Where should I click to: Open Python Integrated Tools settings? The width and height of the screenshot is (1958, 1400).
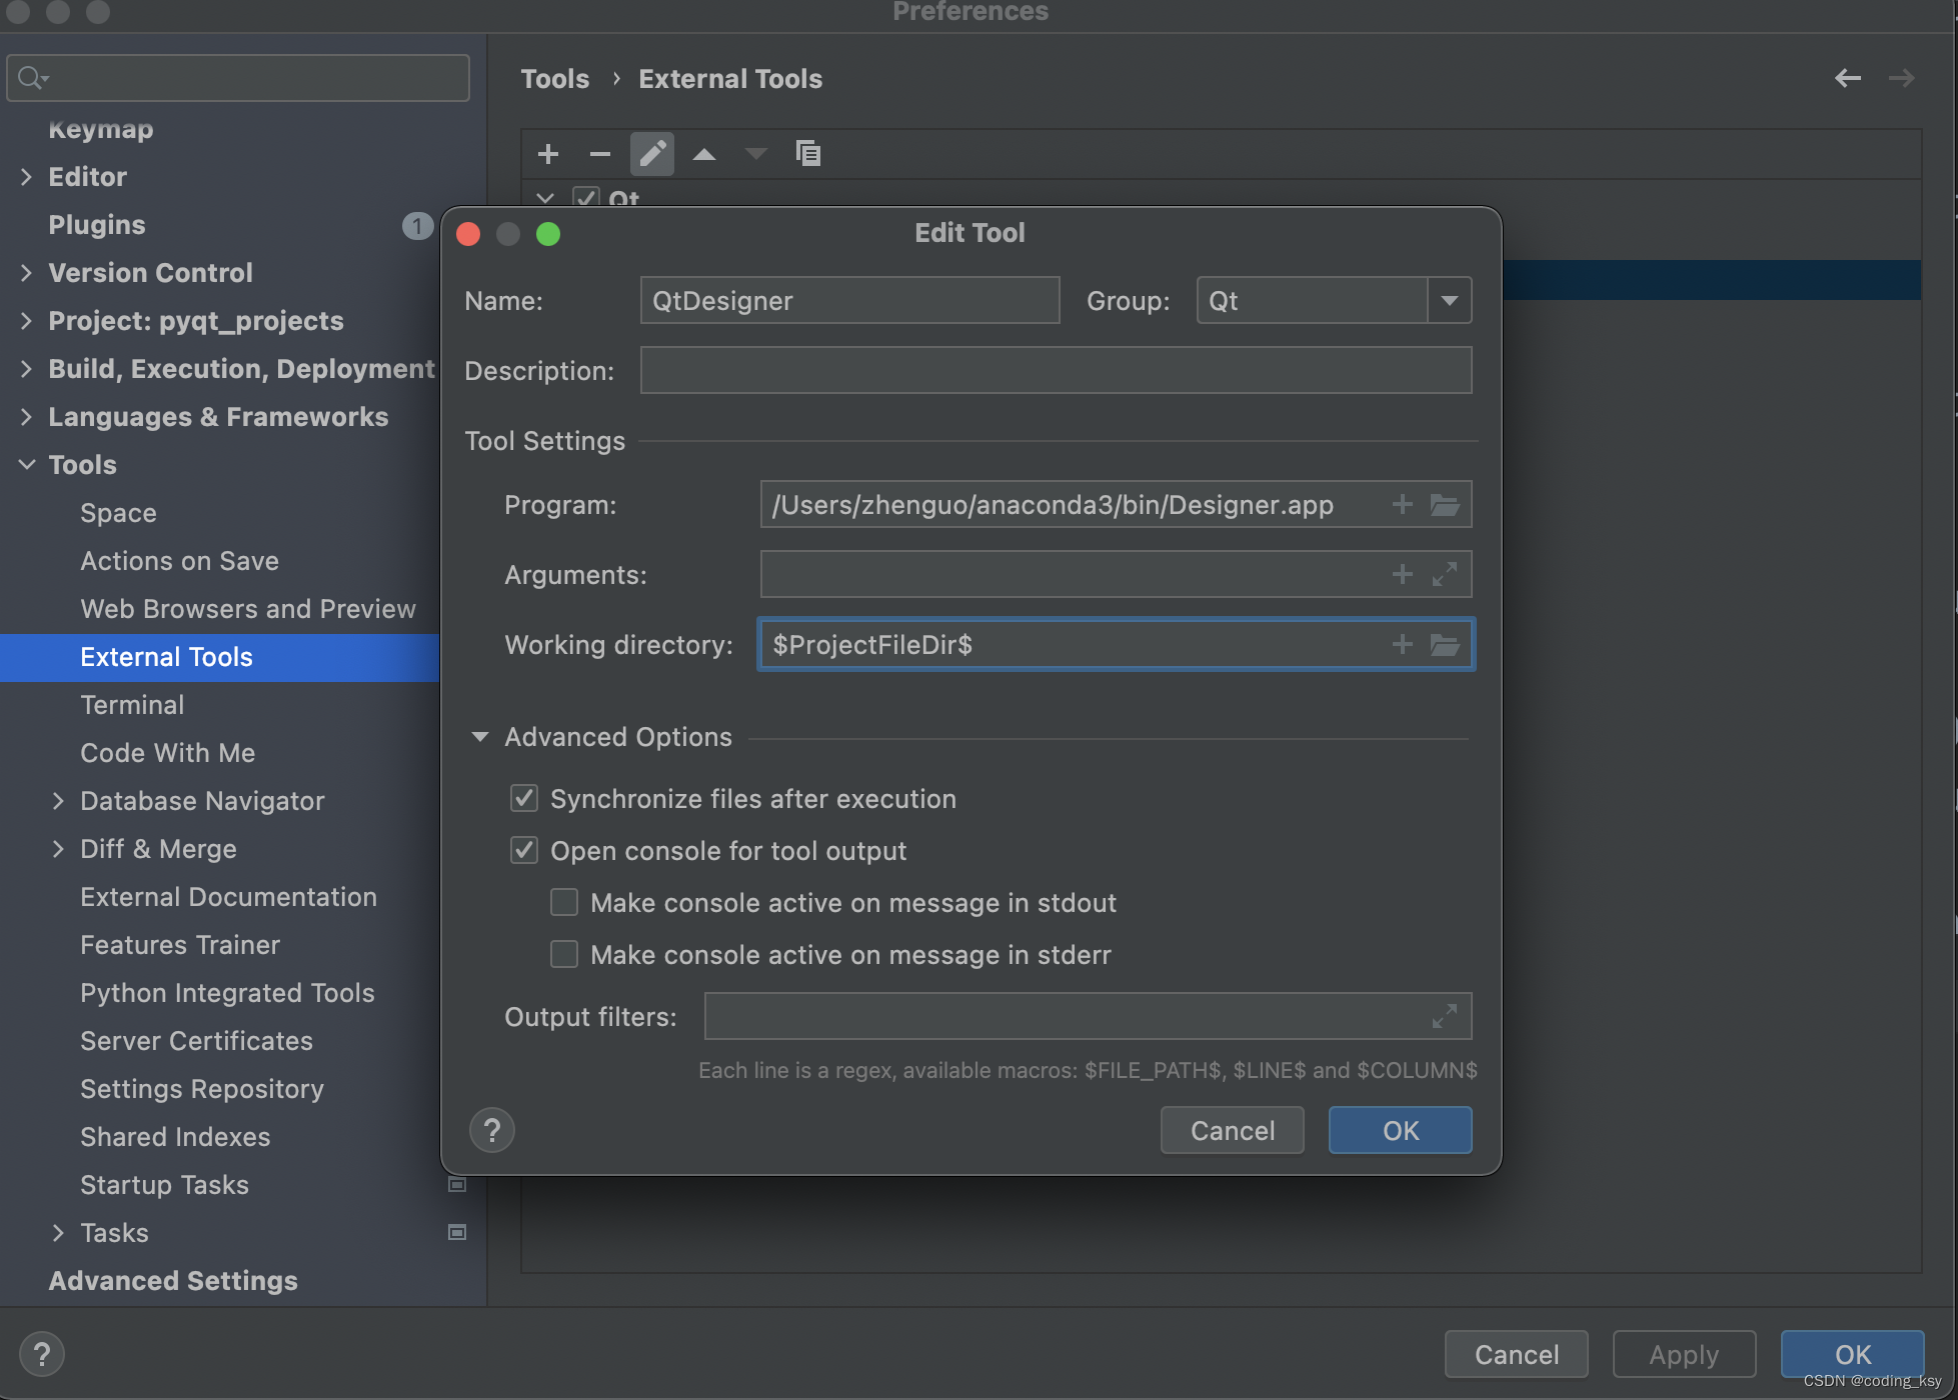tap(227, 993)
